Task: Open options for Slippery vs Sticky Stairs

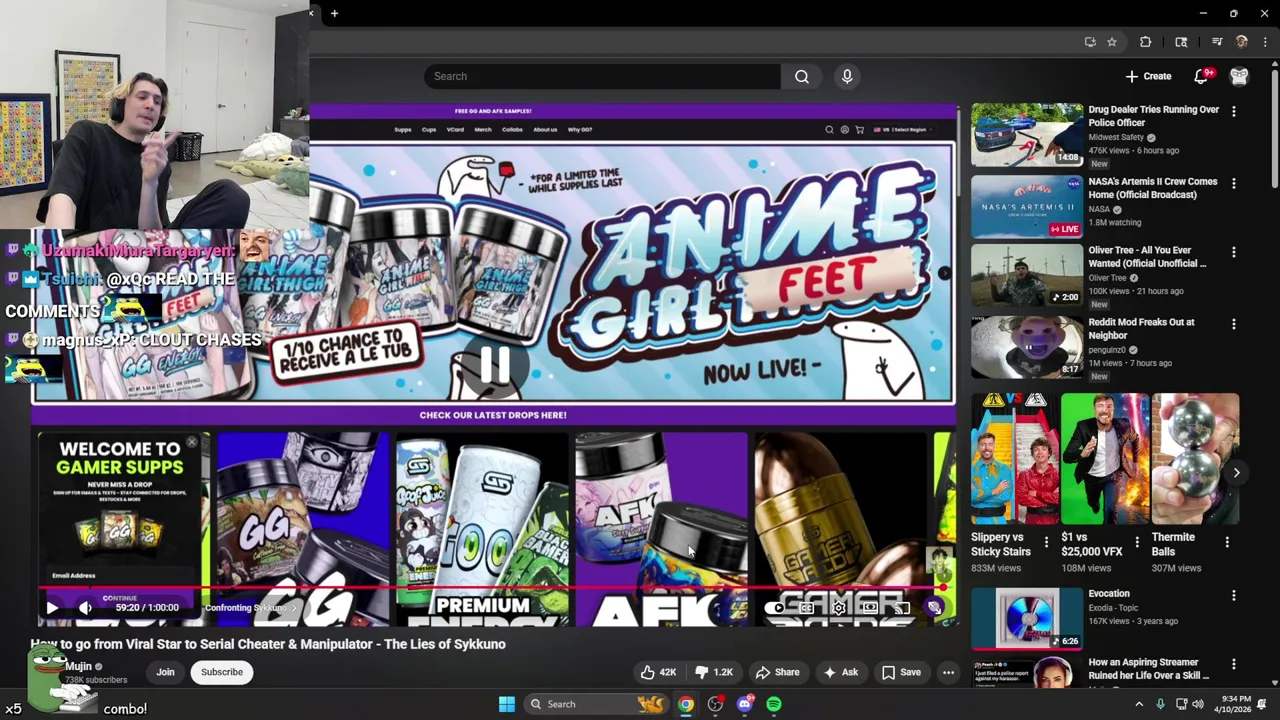Action: point(1046,541)
